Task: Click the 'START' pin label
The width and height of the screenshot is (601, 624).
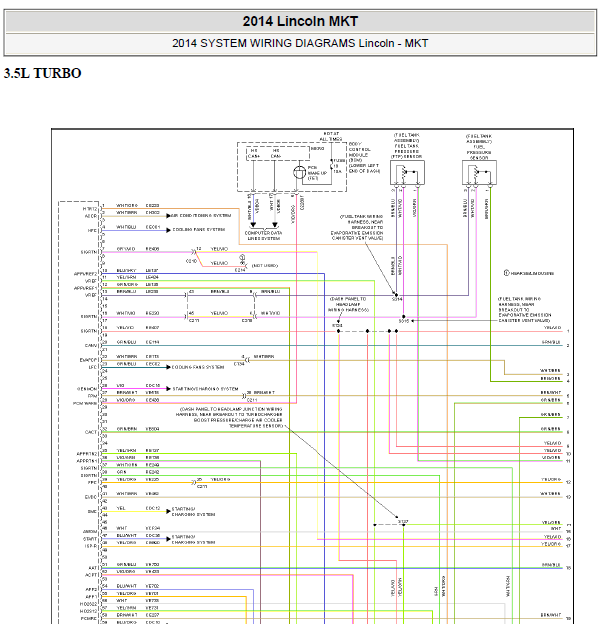Action: [x=90, y=539]
